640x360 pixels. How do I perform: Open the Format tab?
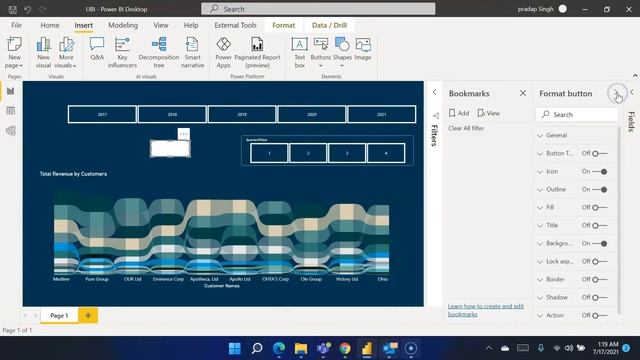coord(284,25)
